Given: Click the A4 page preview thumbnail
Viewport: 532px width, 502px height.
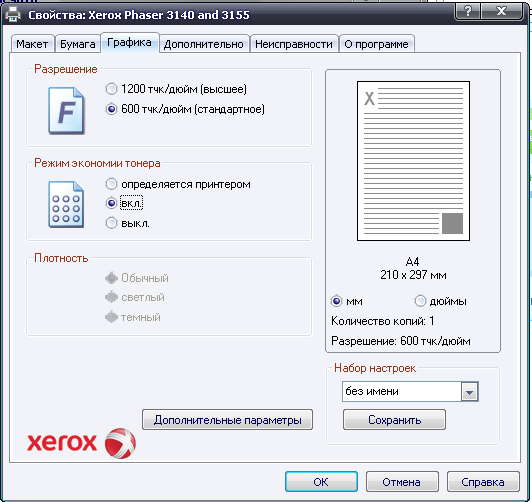Looking at the screenshot, I should click(x=413, y=161).
